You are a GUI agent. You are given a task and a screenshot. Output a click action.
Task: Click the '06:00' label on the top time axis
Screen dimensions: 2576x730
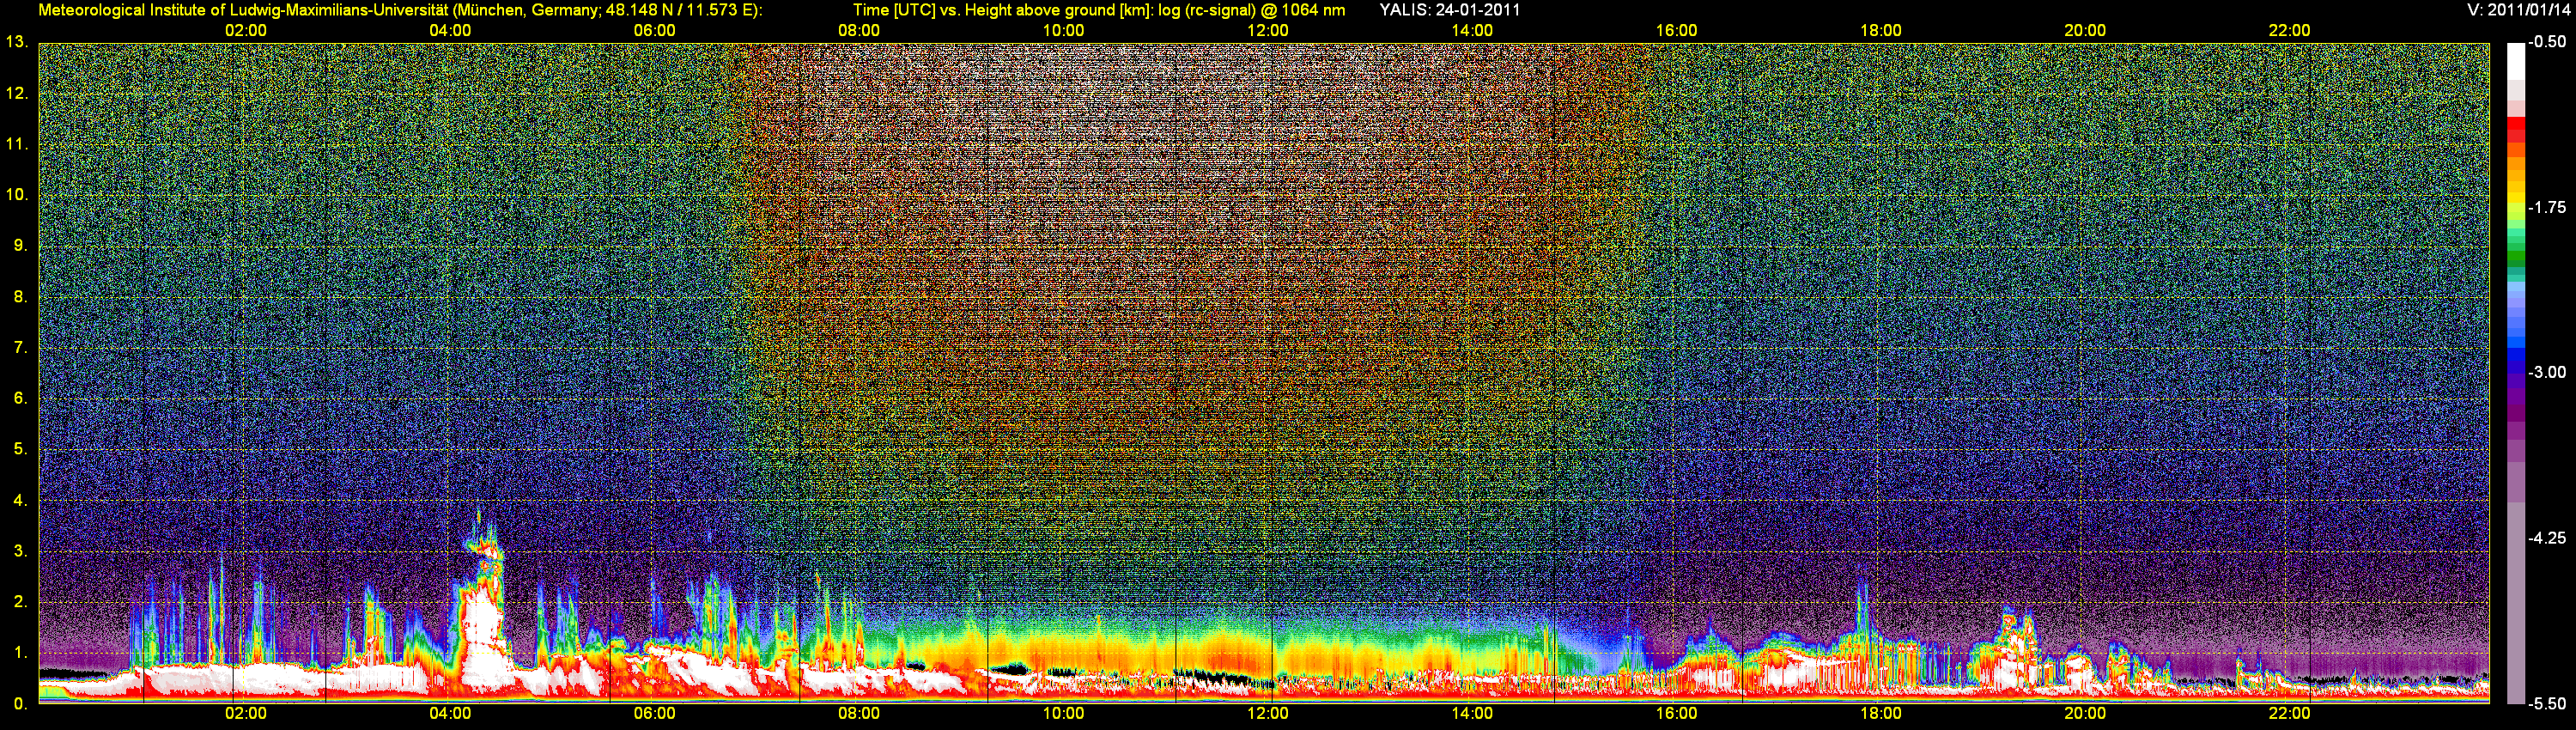pyautogui.click(x=654, y=30)
